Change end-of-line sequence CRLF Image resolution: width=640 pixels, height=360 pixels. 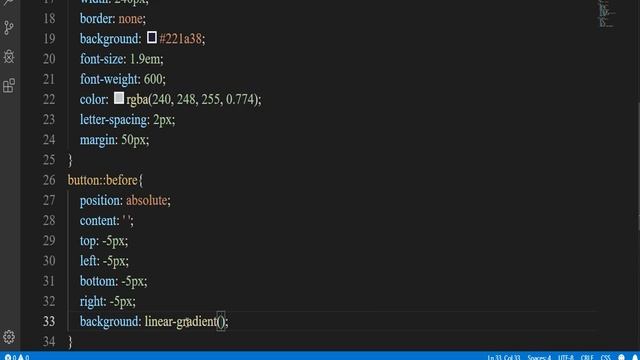click(x=587, y=357)
